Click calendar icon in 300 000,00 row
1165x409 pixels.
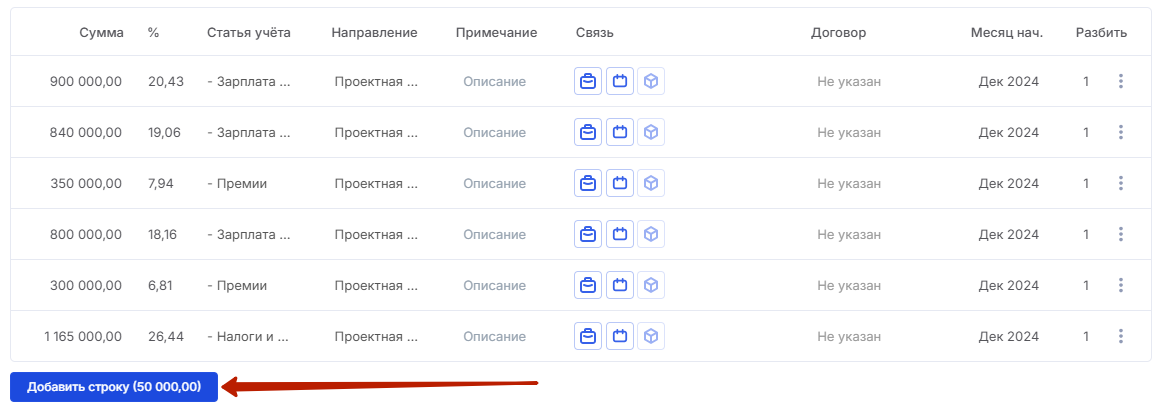coord(620,285)
